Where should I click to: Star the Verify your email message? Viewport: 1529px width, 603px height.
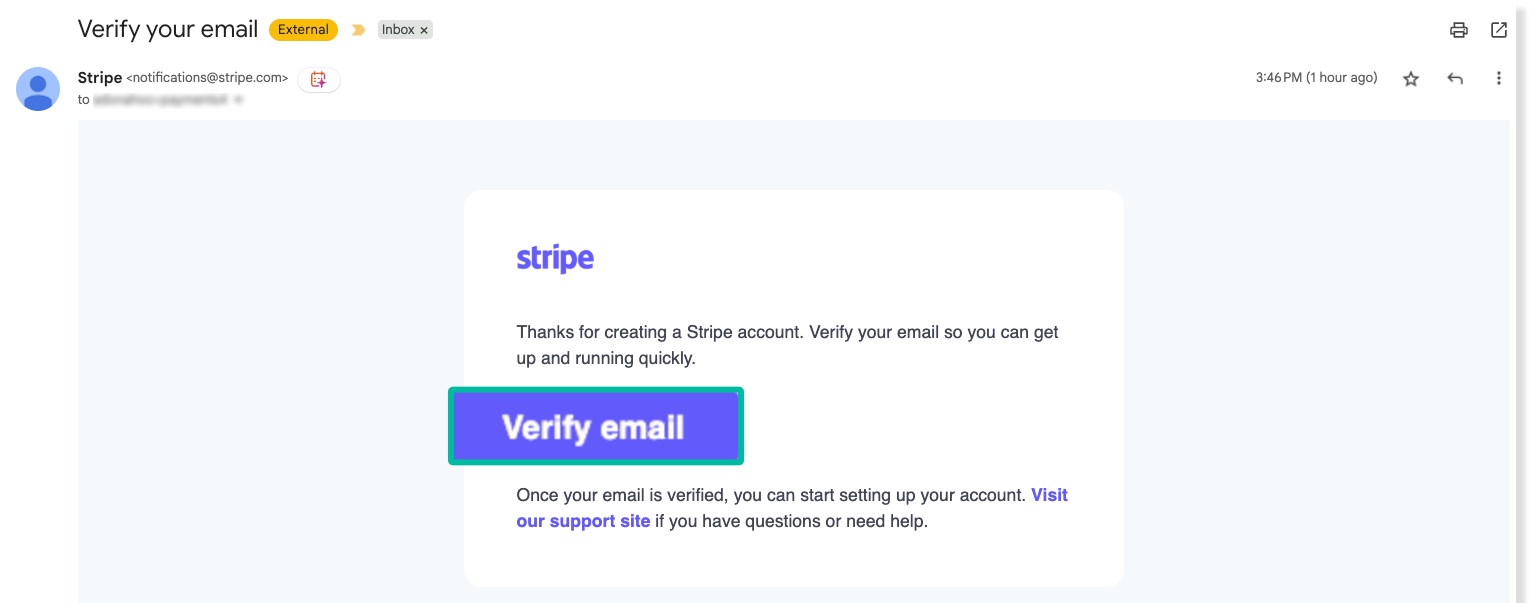click(1411, 78)
